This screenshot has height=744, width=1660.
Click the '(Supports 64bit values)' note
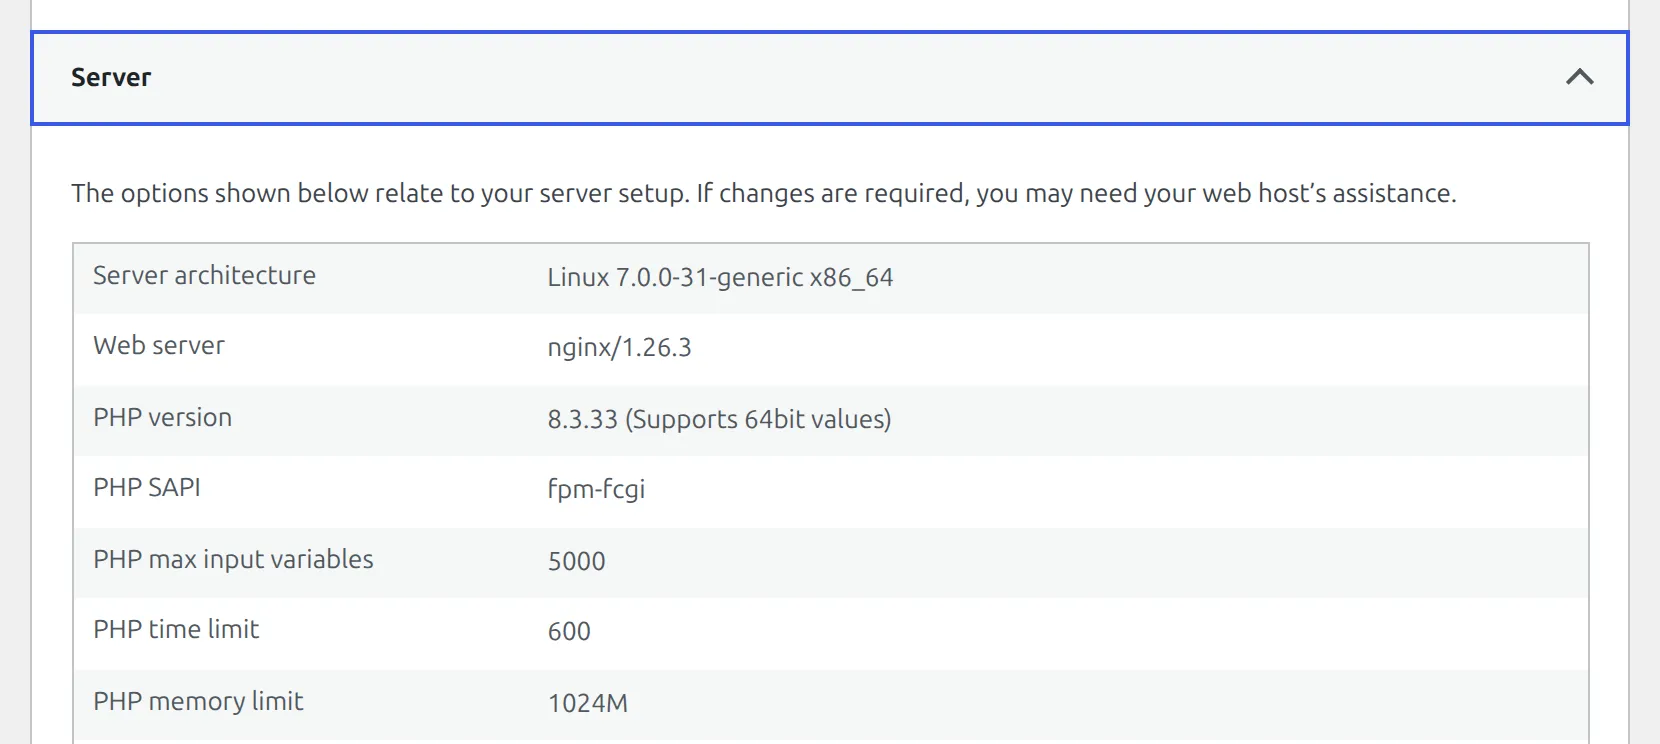(758, 419)
